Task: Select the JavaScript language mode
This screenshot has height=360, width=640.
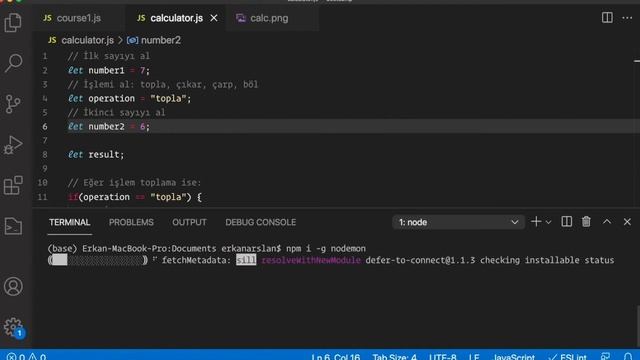Action: pyautogui.click(x=513, y=356)
